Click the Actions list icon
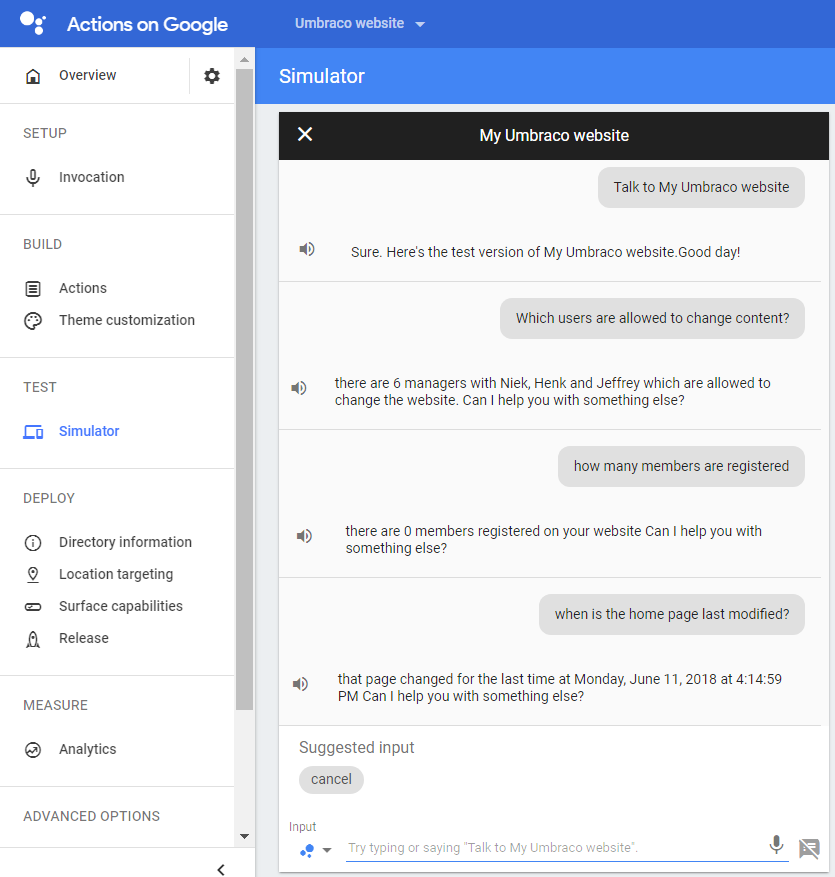Image resolution: width=835 pixels, height=877 pixels. [33, 289]
